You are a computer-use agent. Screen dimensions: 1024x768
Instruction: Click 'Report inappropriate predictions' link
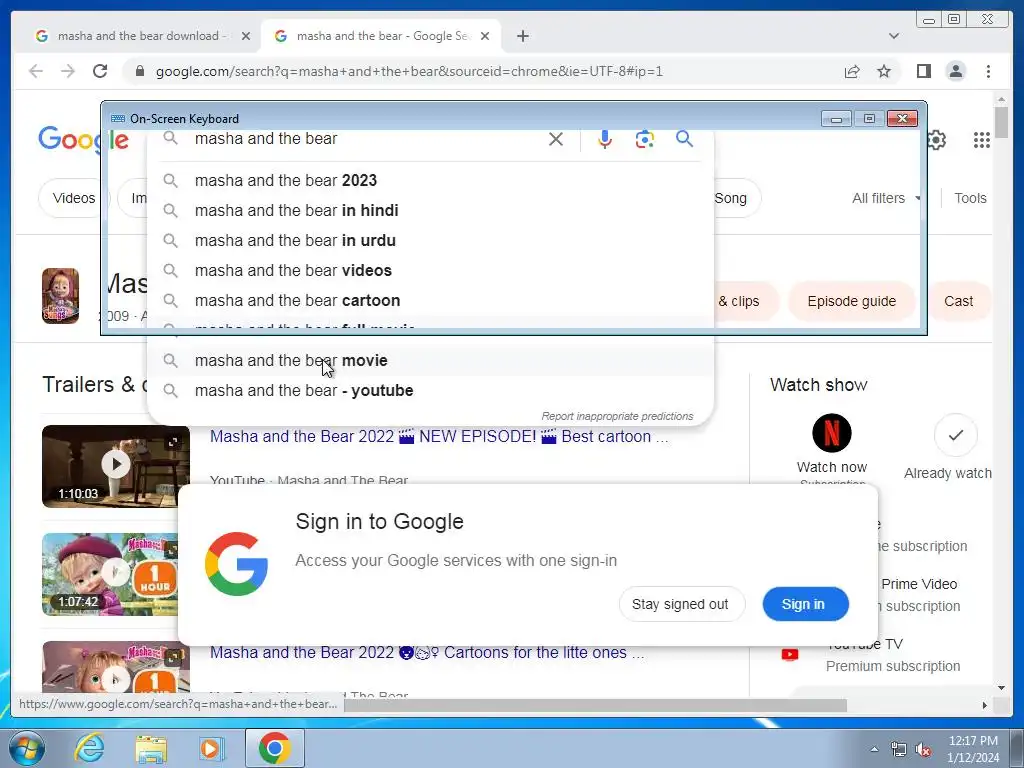tap(617, 416)
